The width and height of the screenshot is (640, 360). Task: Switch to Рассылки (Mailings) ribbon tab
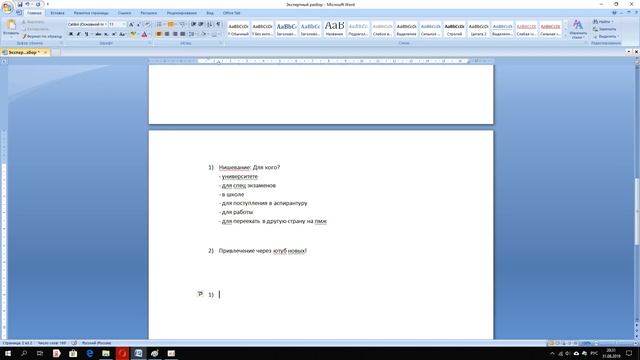pos(149,13)
